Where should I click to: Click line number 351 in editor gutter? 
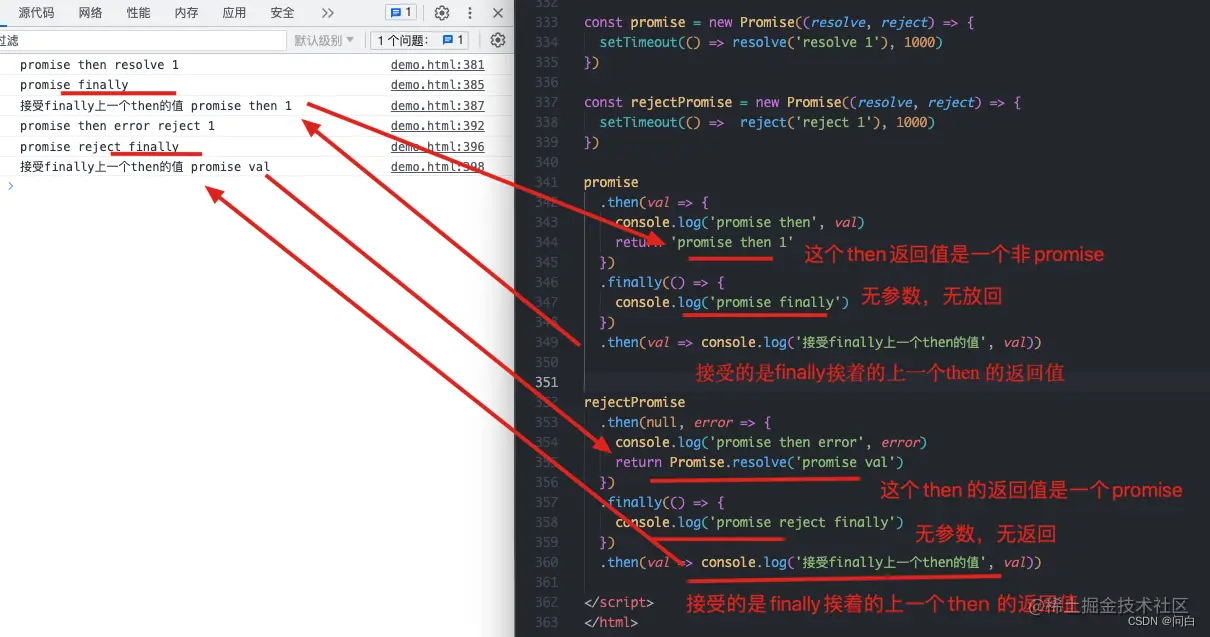(x=547, y=382)
